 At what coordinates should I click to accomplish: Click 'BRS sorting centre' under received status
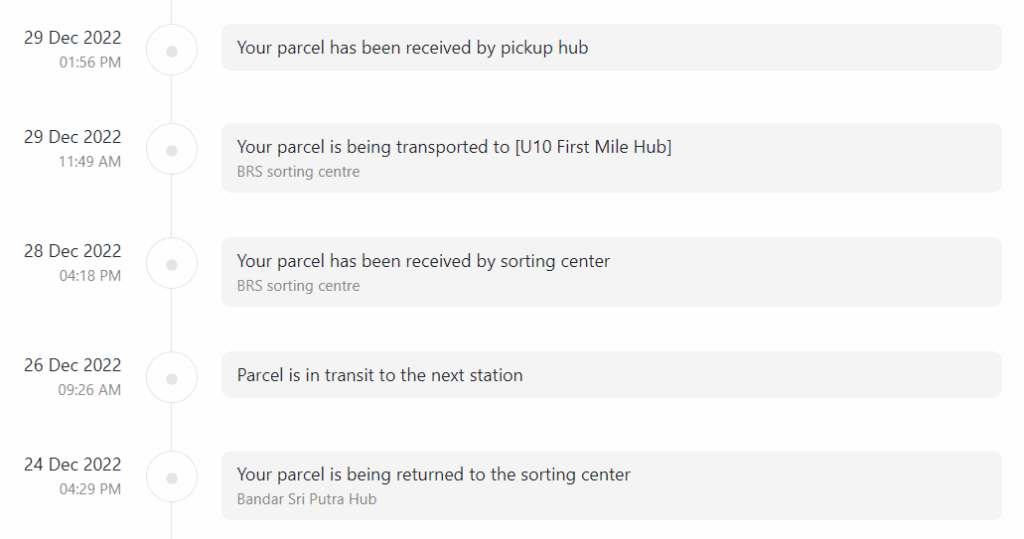pos(298,286)
